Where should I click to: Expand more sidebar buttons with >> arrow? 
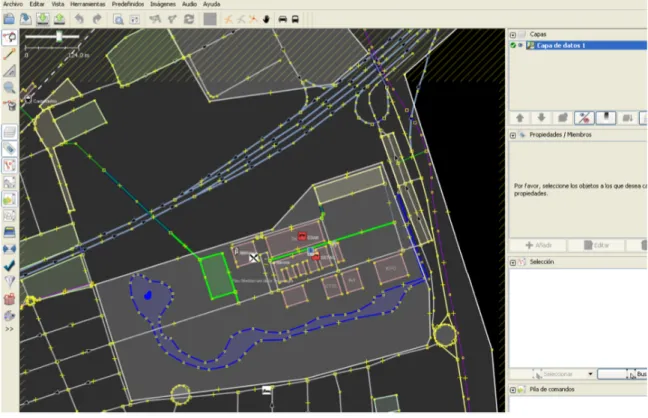[9, 329]
